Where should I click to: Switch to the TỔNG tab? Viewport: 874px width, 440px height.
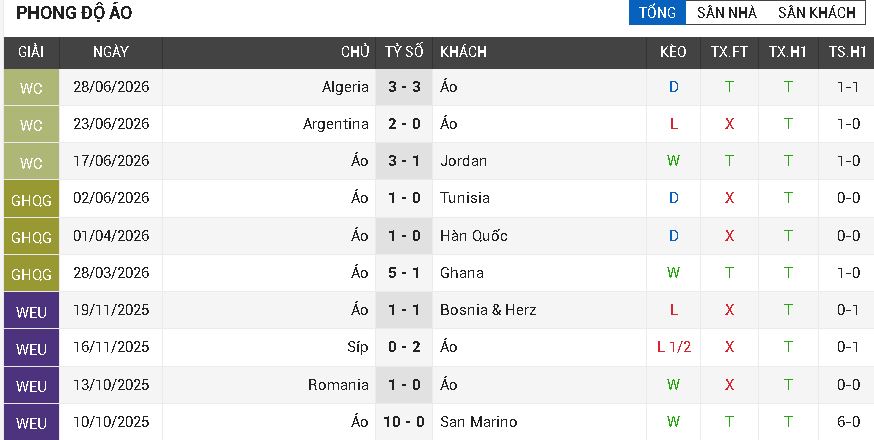tap(657, 12)
